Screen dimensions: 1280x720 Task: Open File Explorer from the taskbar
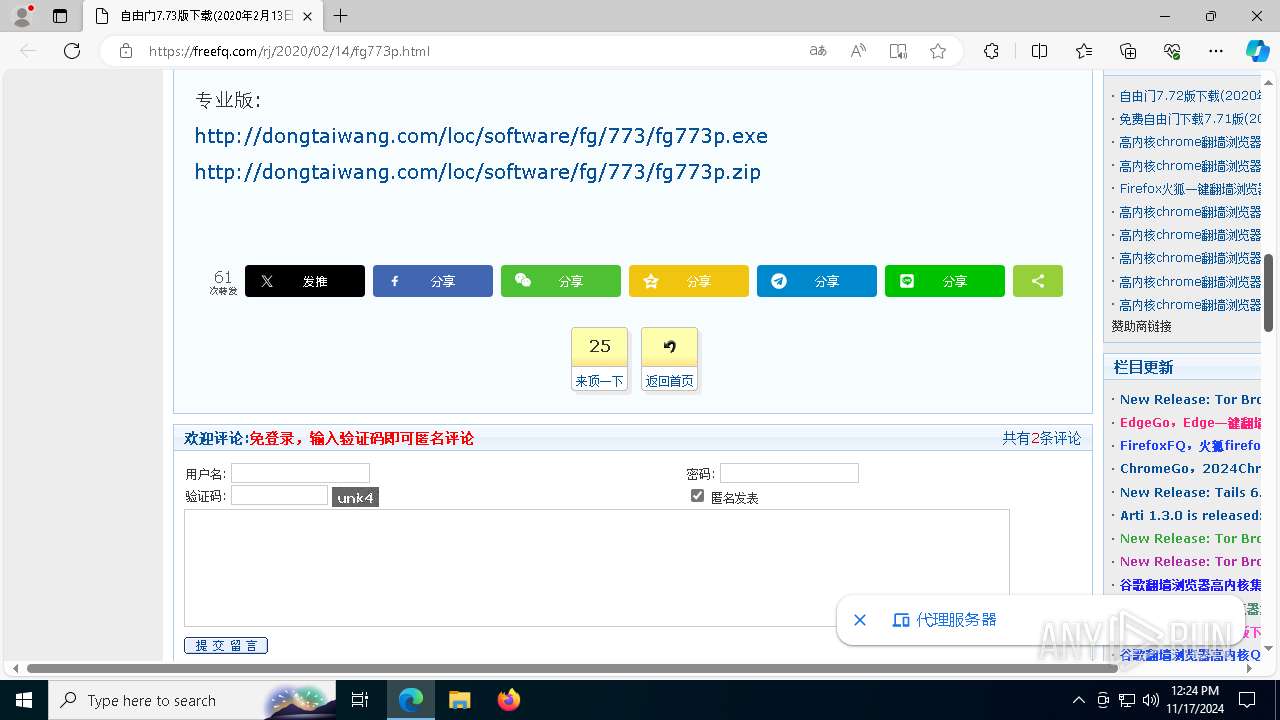click(x=460, y=700)
